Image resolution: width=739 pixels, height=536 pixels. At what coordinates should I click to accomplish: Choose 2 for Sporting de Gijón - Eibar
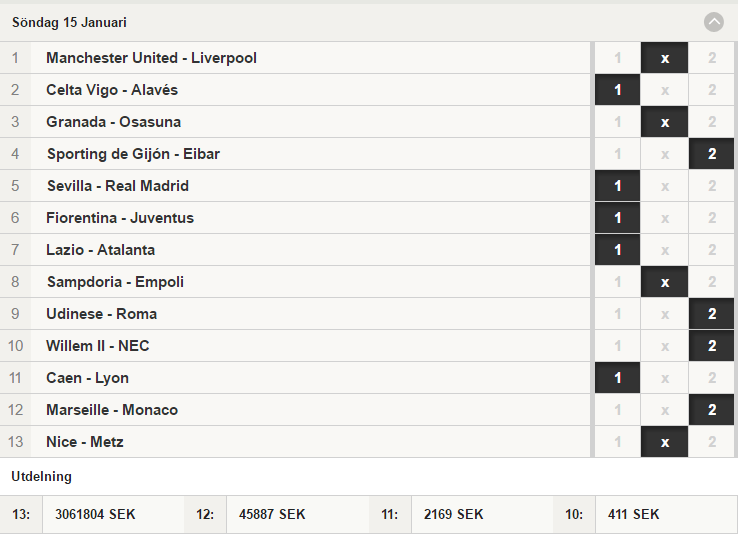pos(712,154)
